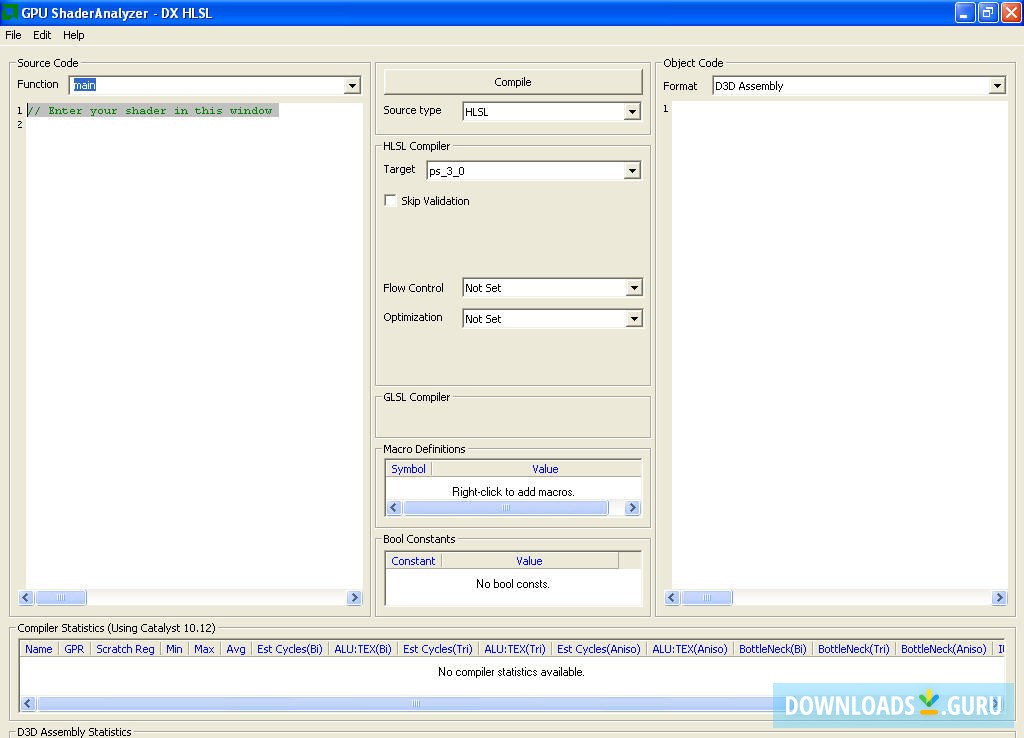Expand the Target ps_3_0 dropdown
Viewport: 1024px width, 738px height.
[x=632, y=171]
